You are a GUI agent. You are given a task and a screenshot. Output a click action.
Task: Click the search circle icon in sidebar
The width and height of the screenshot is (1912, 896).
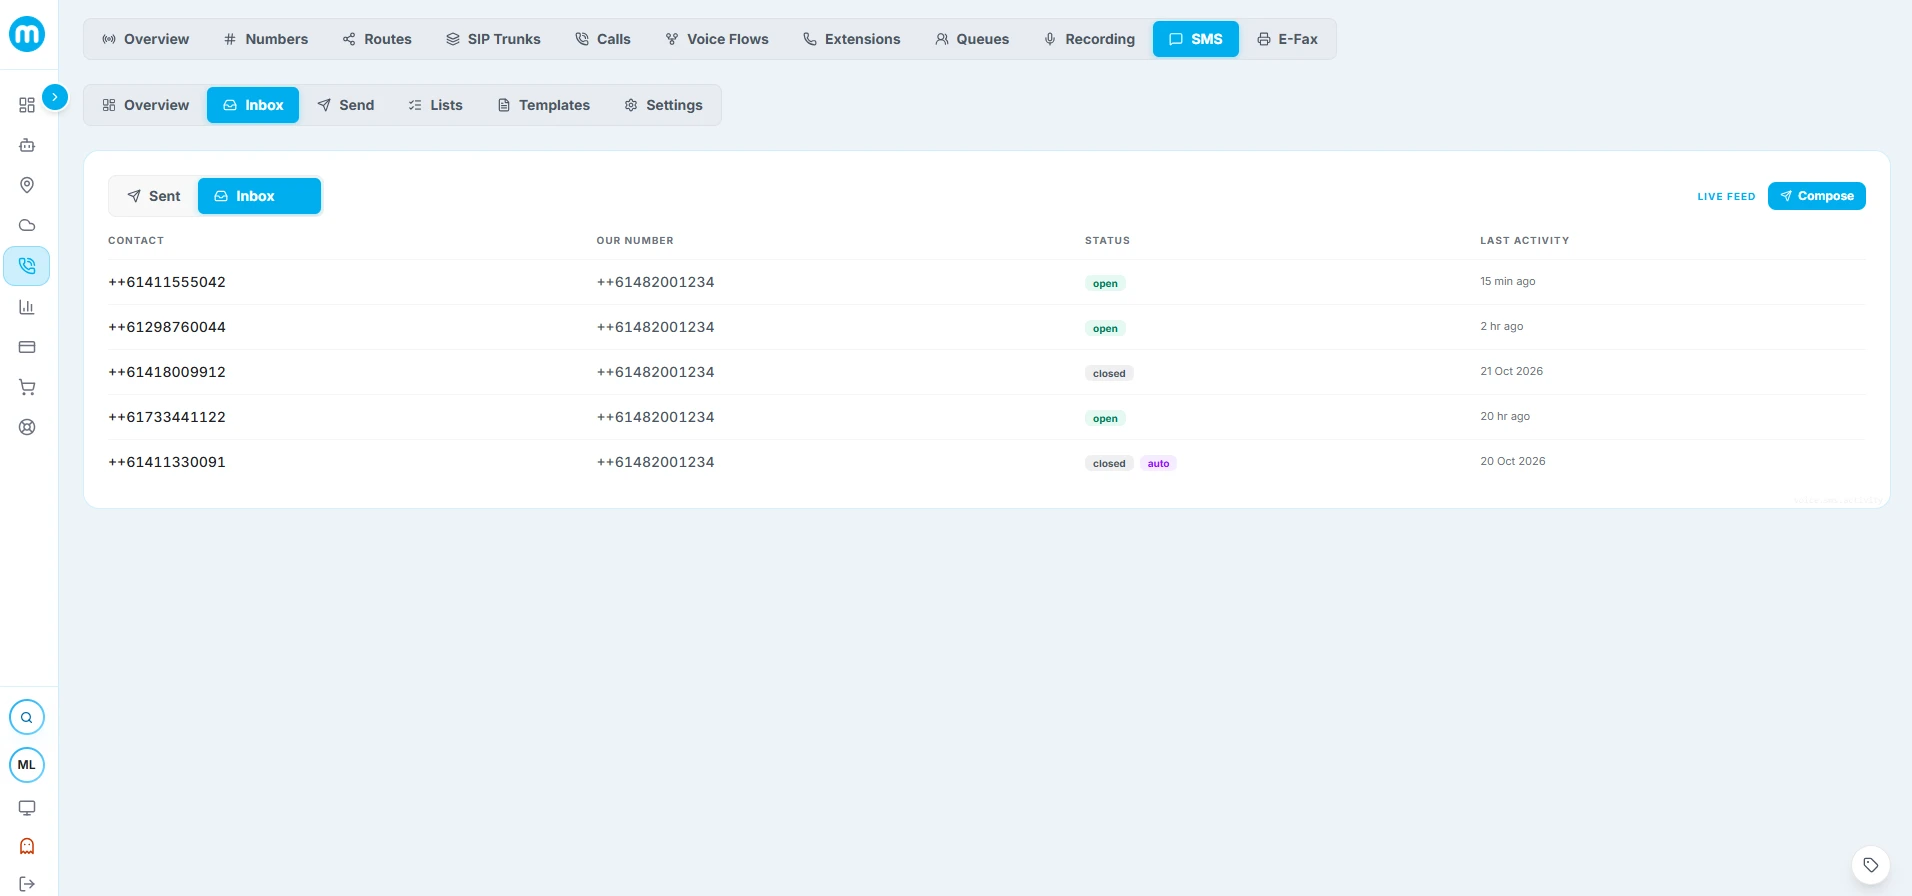pyautogui.click(x=27, y=717)
